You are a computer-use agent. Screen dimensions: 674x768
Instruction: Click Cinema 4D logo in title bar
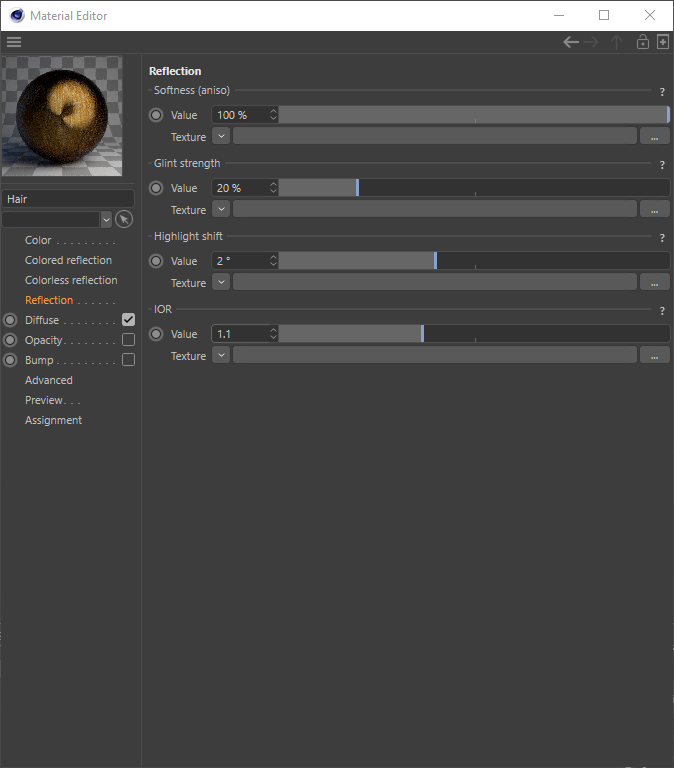(x=17, y=16)
